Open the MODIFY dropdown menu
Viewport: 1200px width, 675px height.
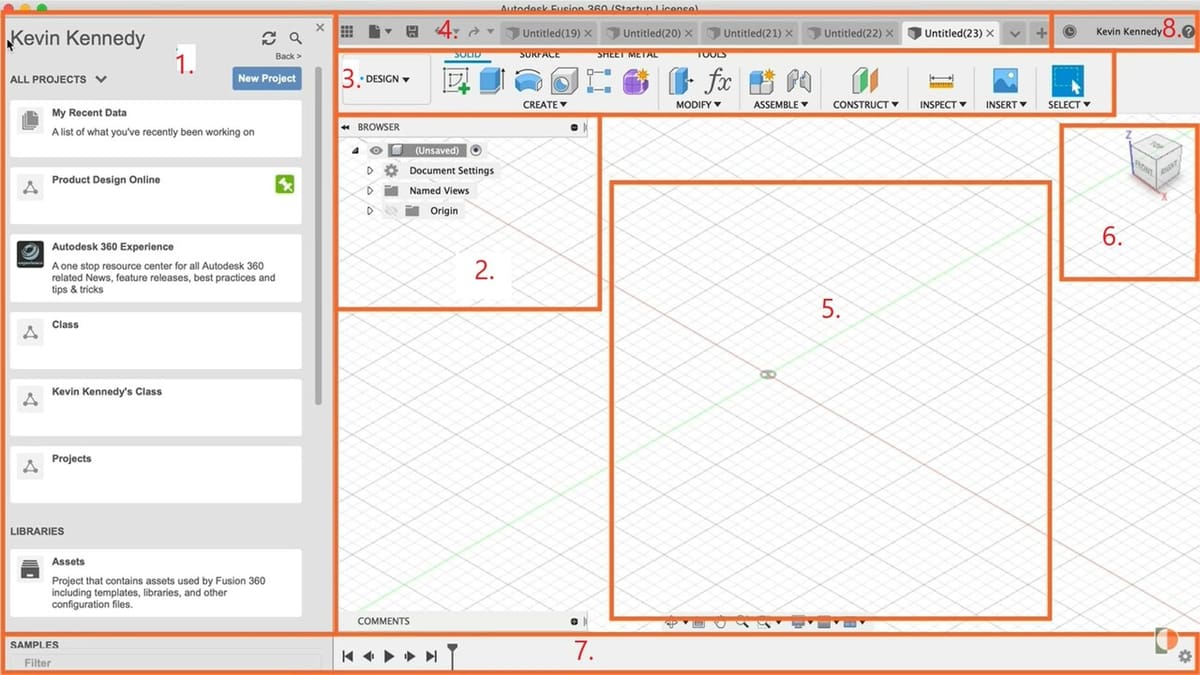(699, 104)
